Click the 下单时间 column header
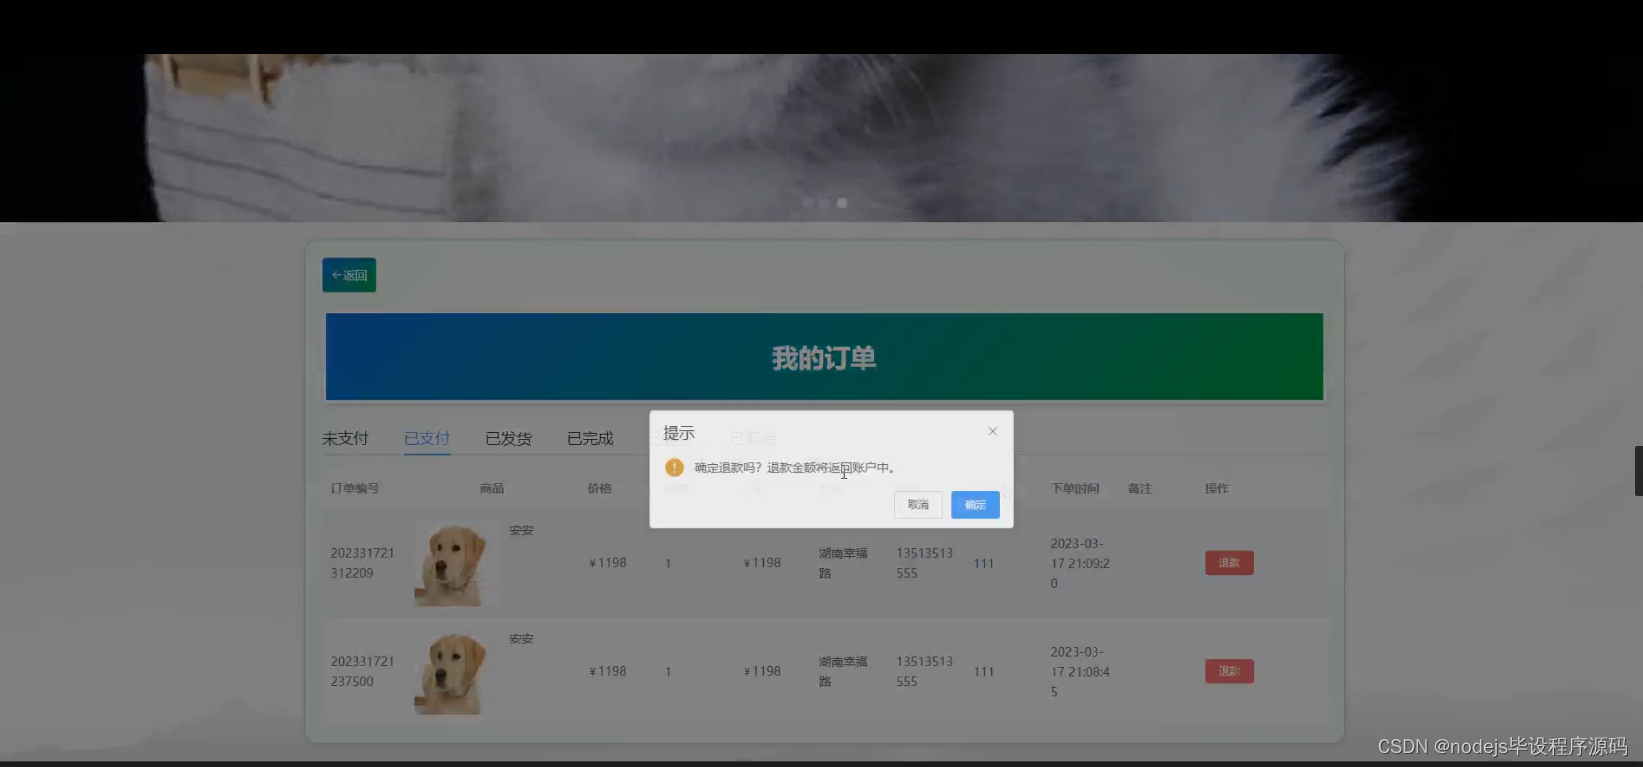Viewport: 1643px width, 767px height. (x=1075, y=488)
